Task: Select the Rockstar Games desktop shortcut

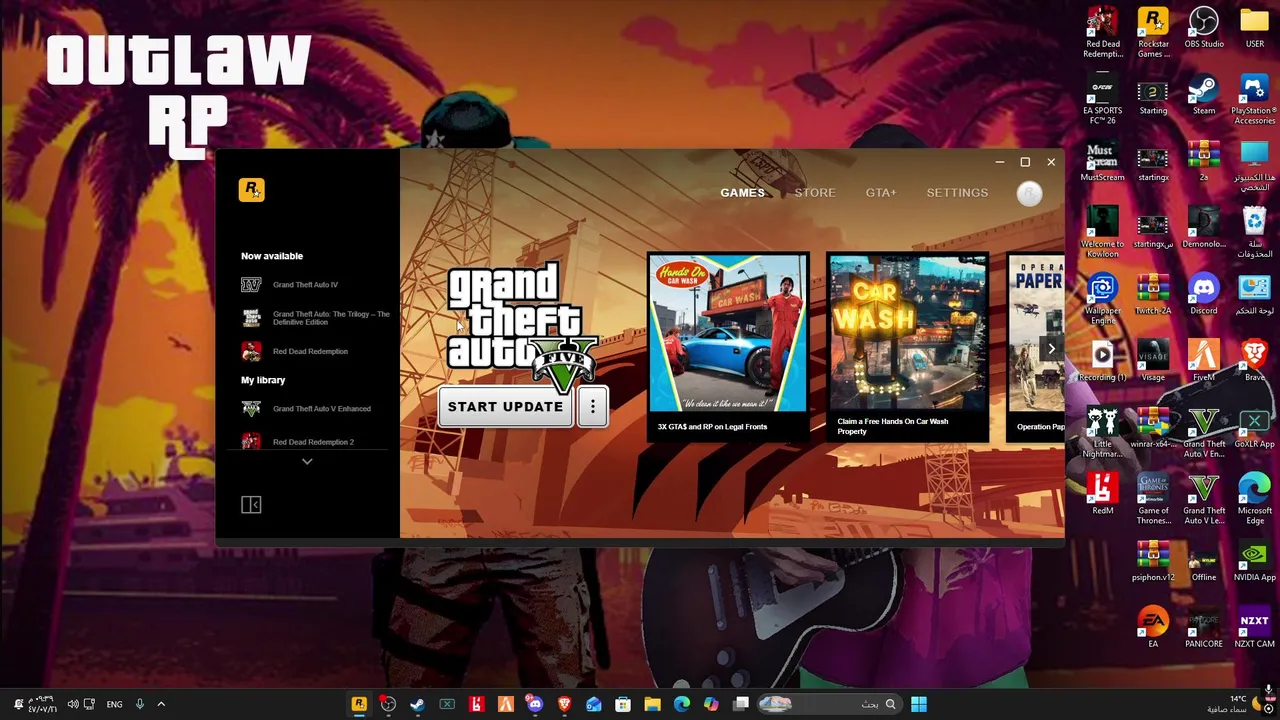Action: 1153,33
